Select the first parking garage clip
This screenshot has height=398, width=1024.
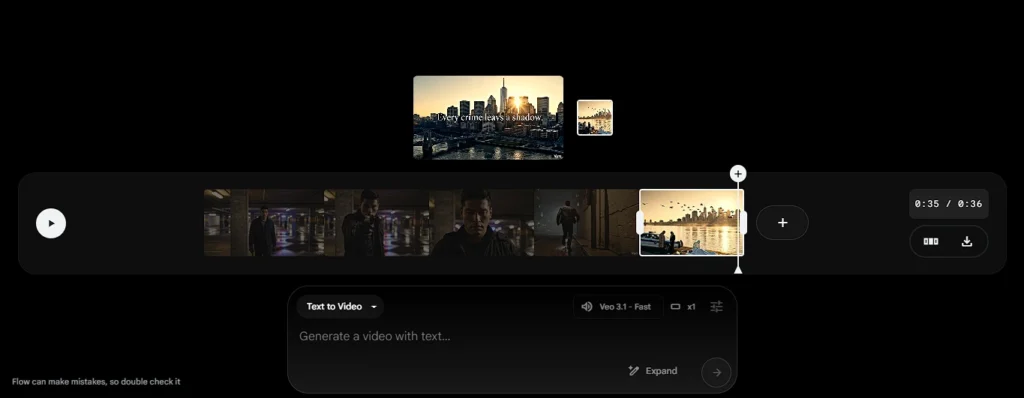264,223
